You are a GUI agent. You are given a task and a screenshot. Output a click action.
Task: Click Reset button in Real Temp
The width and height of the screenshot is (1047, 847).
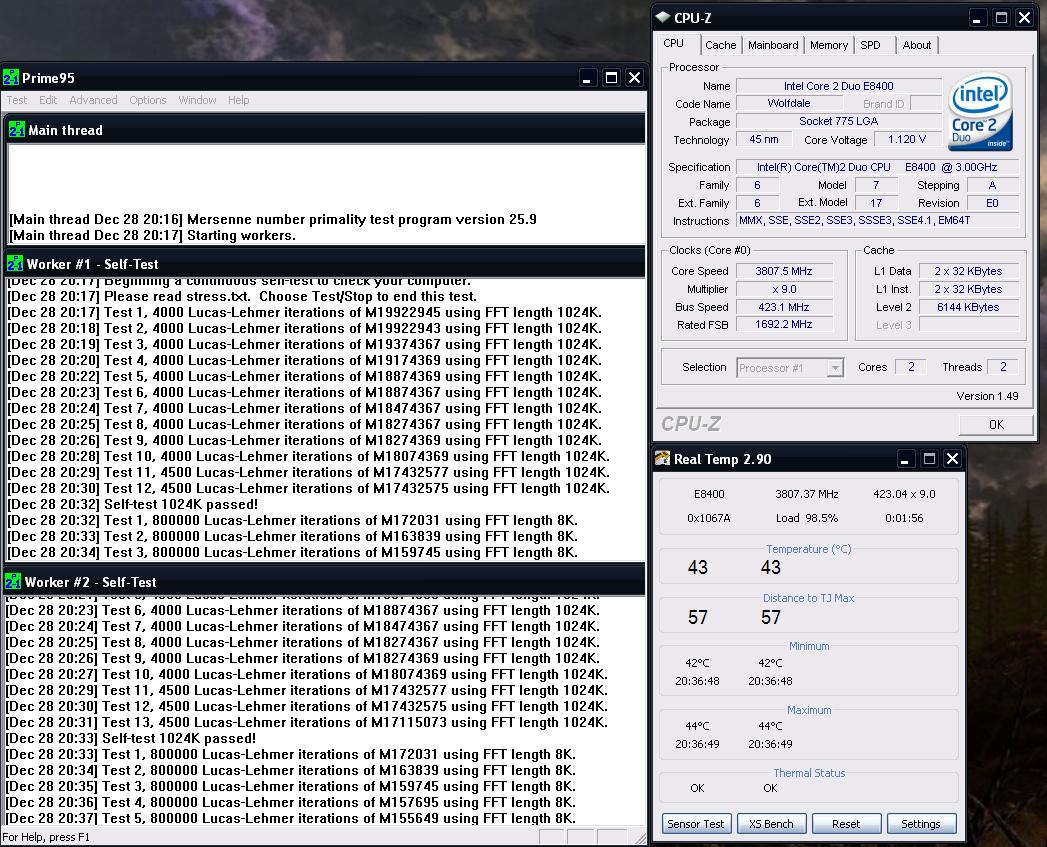(846, 824)
